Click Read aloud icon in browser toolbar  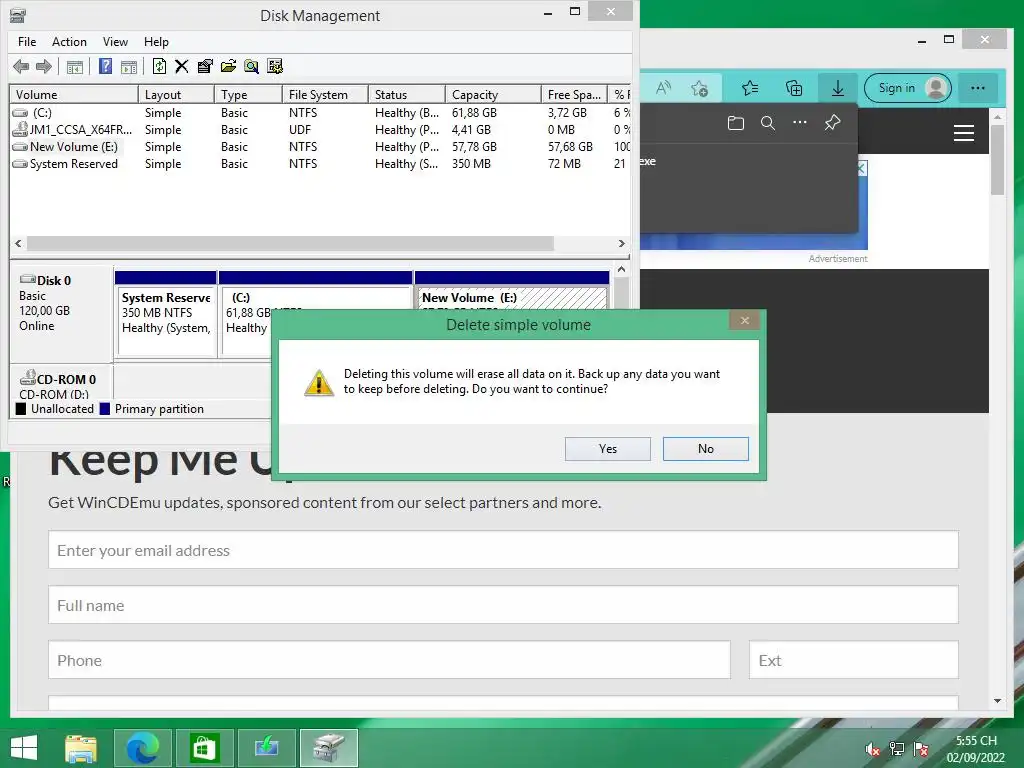(x=664, y=88)
